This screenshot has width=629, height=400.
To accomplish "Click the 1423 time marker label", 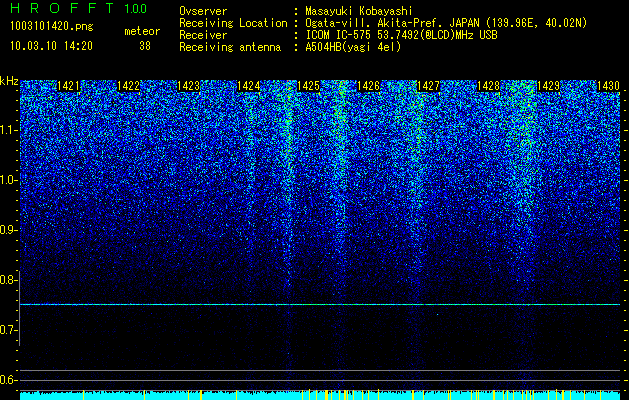I will pyautogui.click(x=189, y=86).
